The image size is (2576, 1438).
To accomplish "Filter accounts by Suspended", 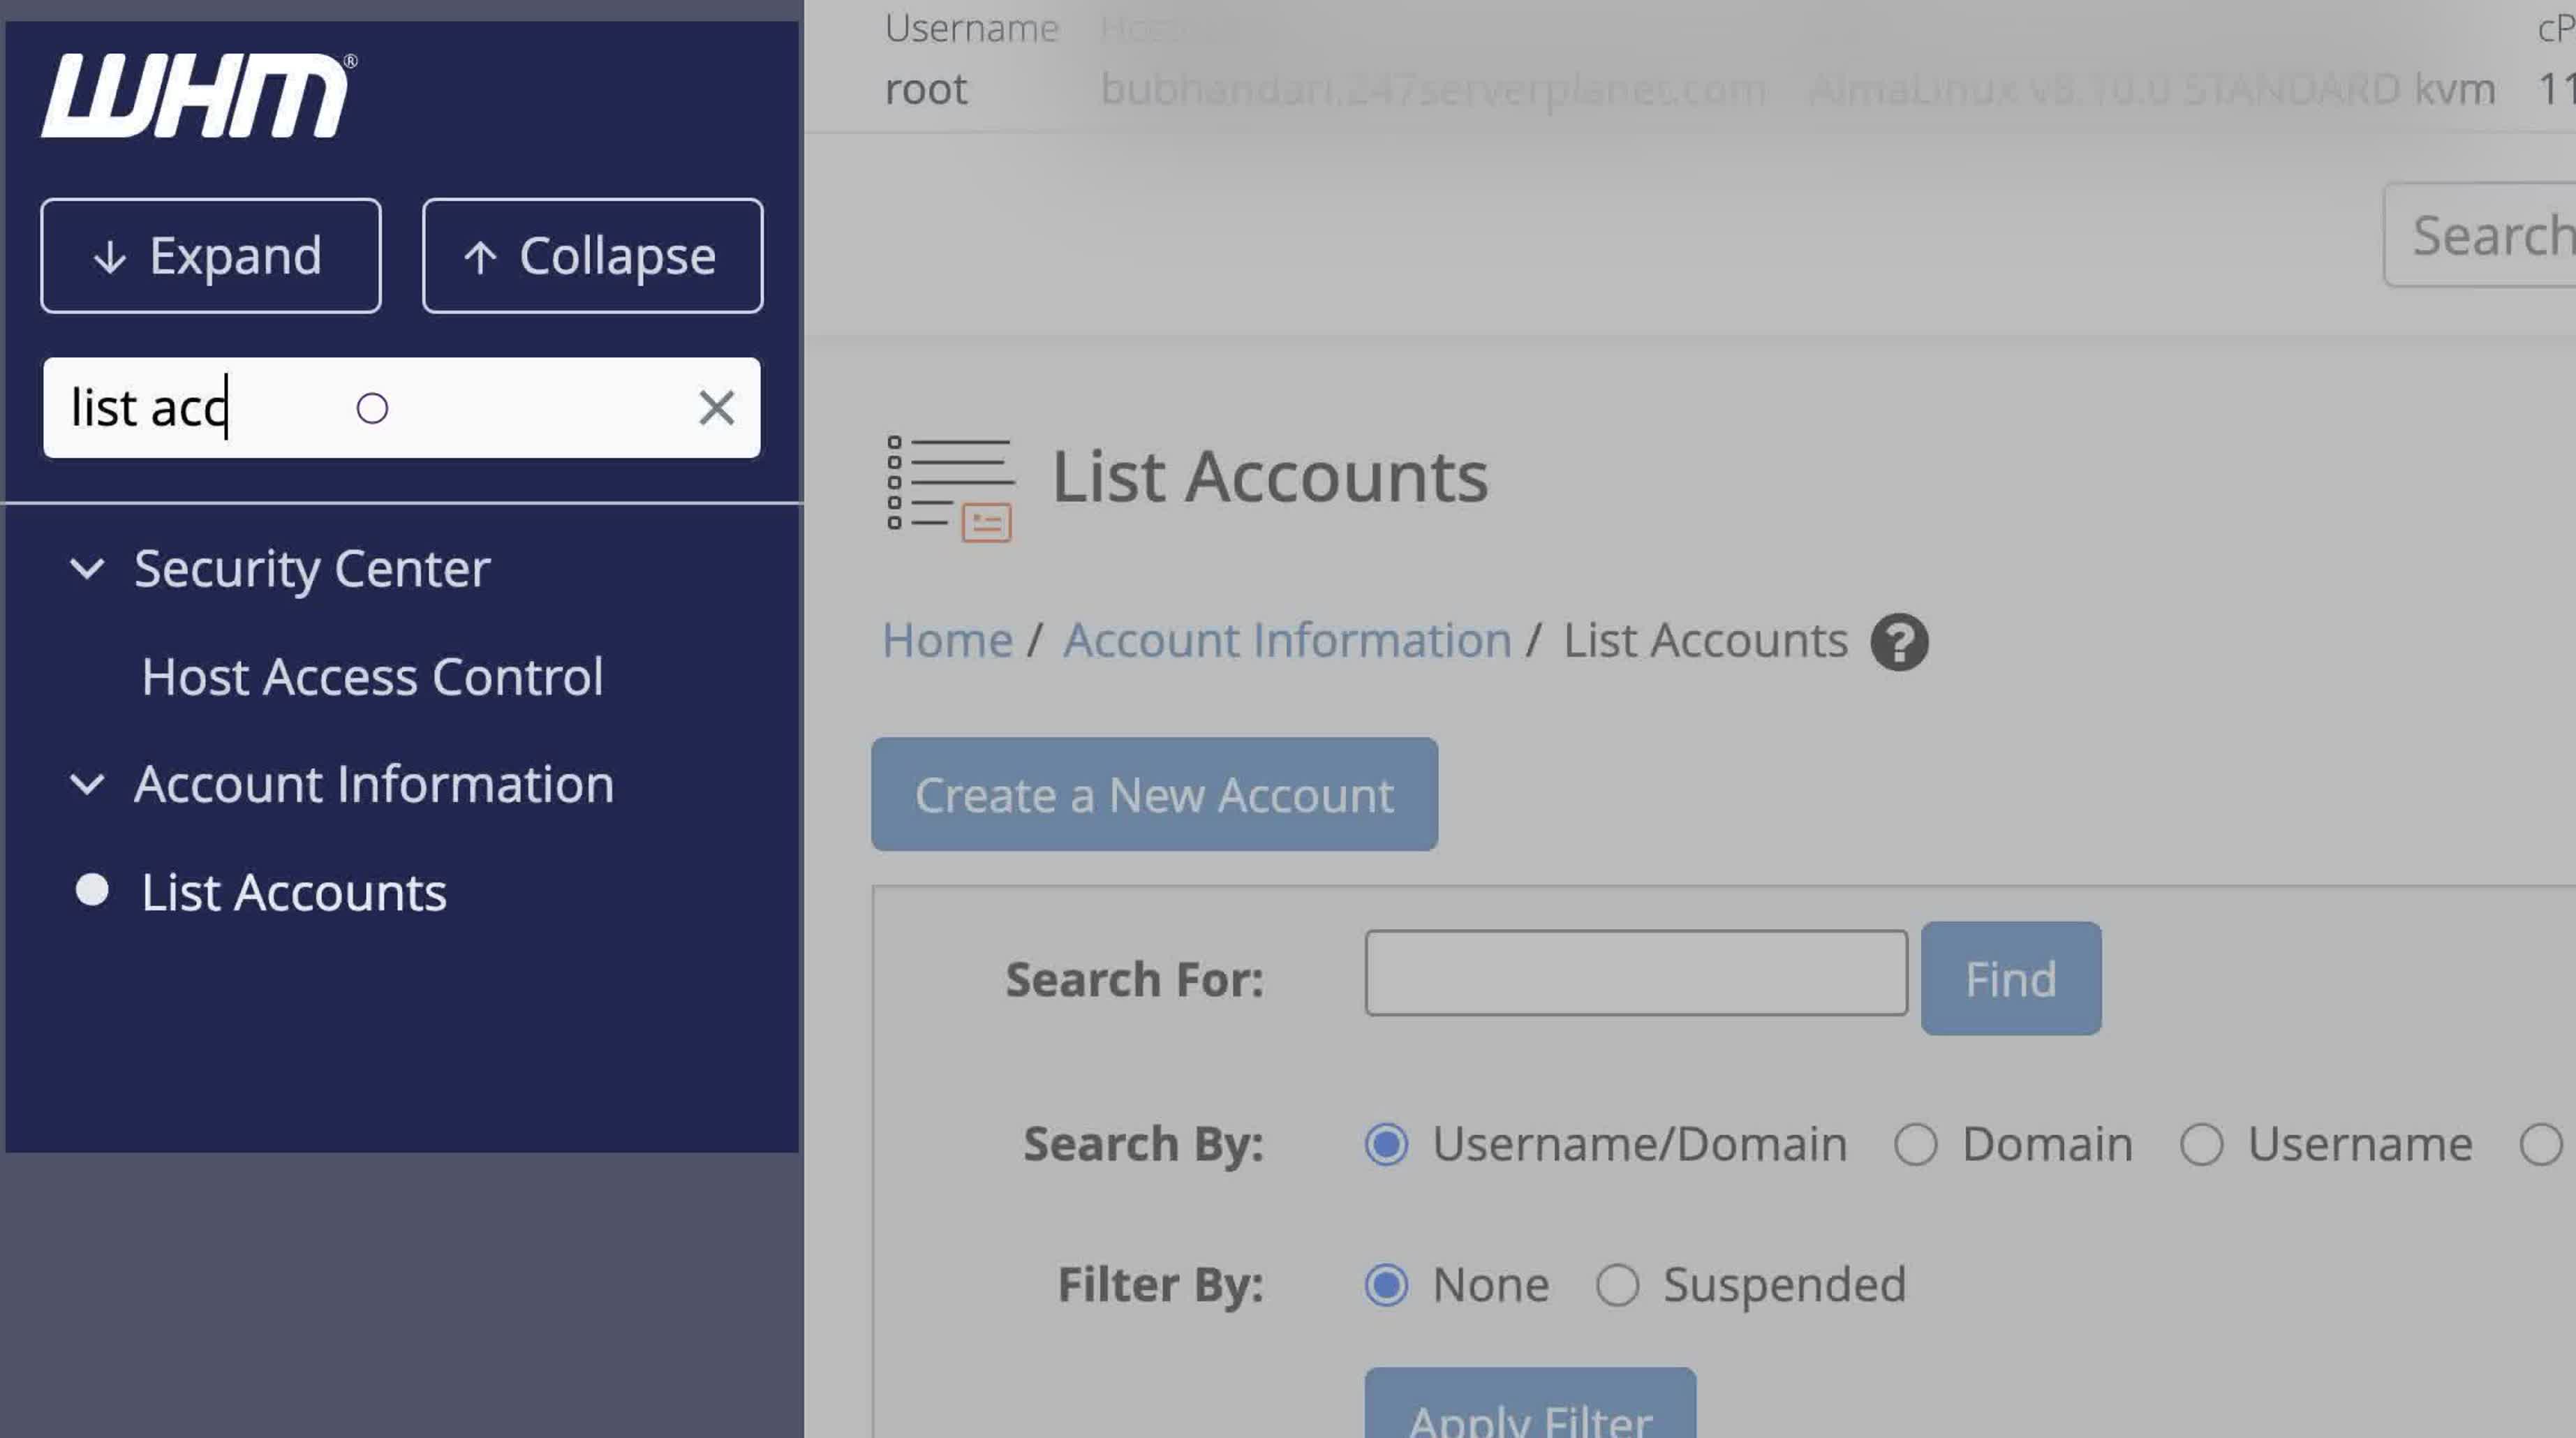I will [x=1620, y=1285].
